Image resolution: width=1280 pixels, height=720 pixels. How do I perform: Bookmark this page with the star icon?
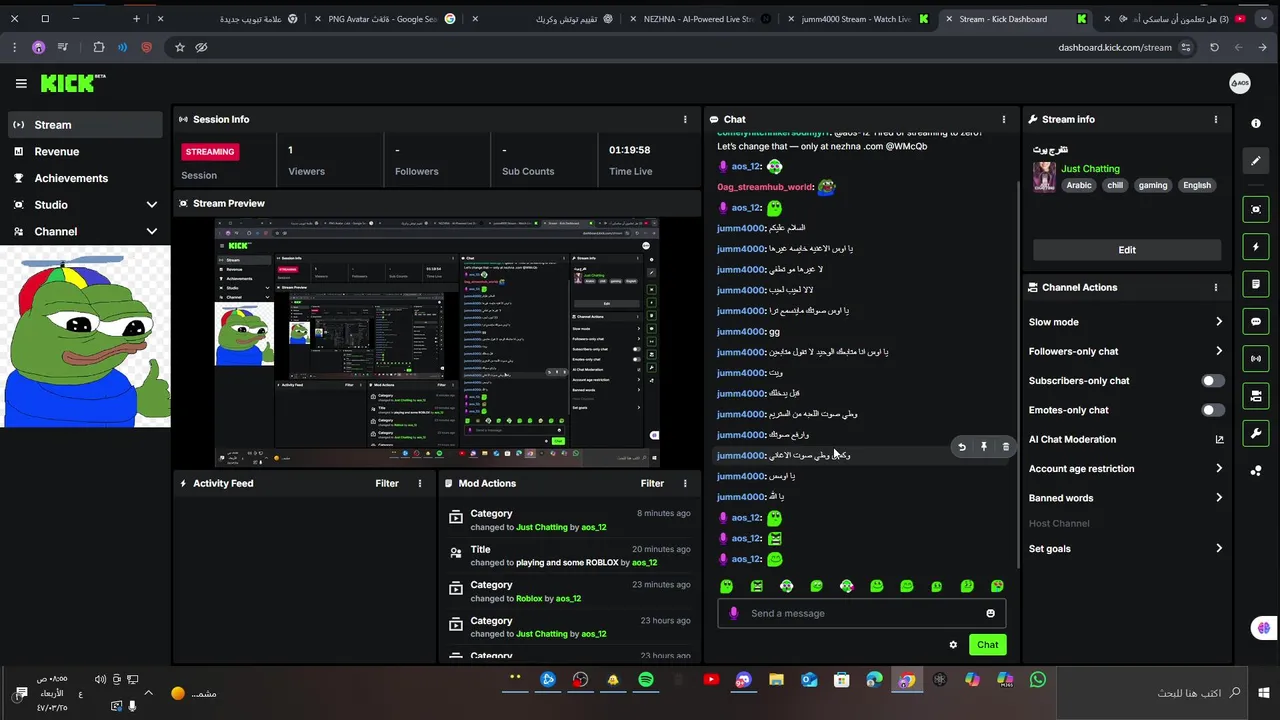click(180, 47)
